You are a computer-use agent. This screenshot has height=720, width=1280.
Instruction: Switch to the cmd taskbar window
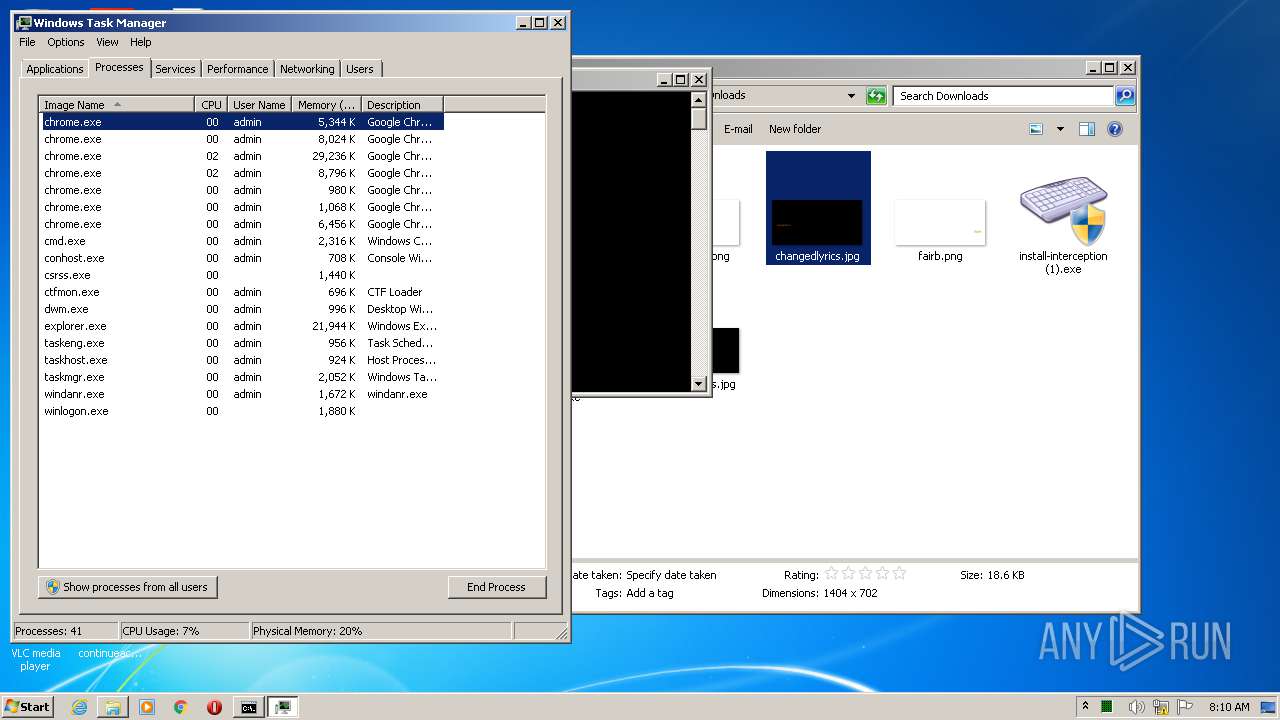[248, 707]
